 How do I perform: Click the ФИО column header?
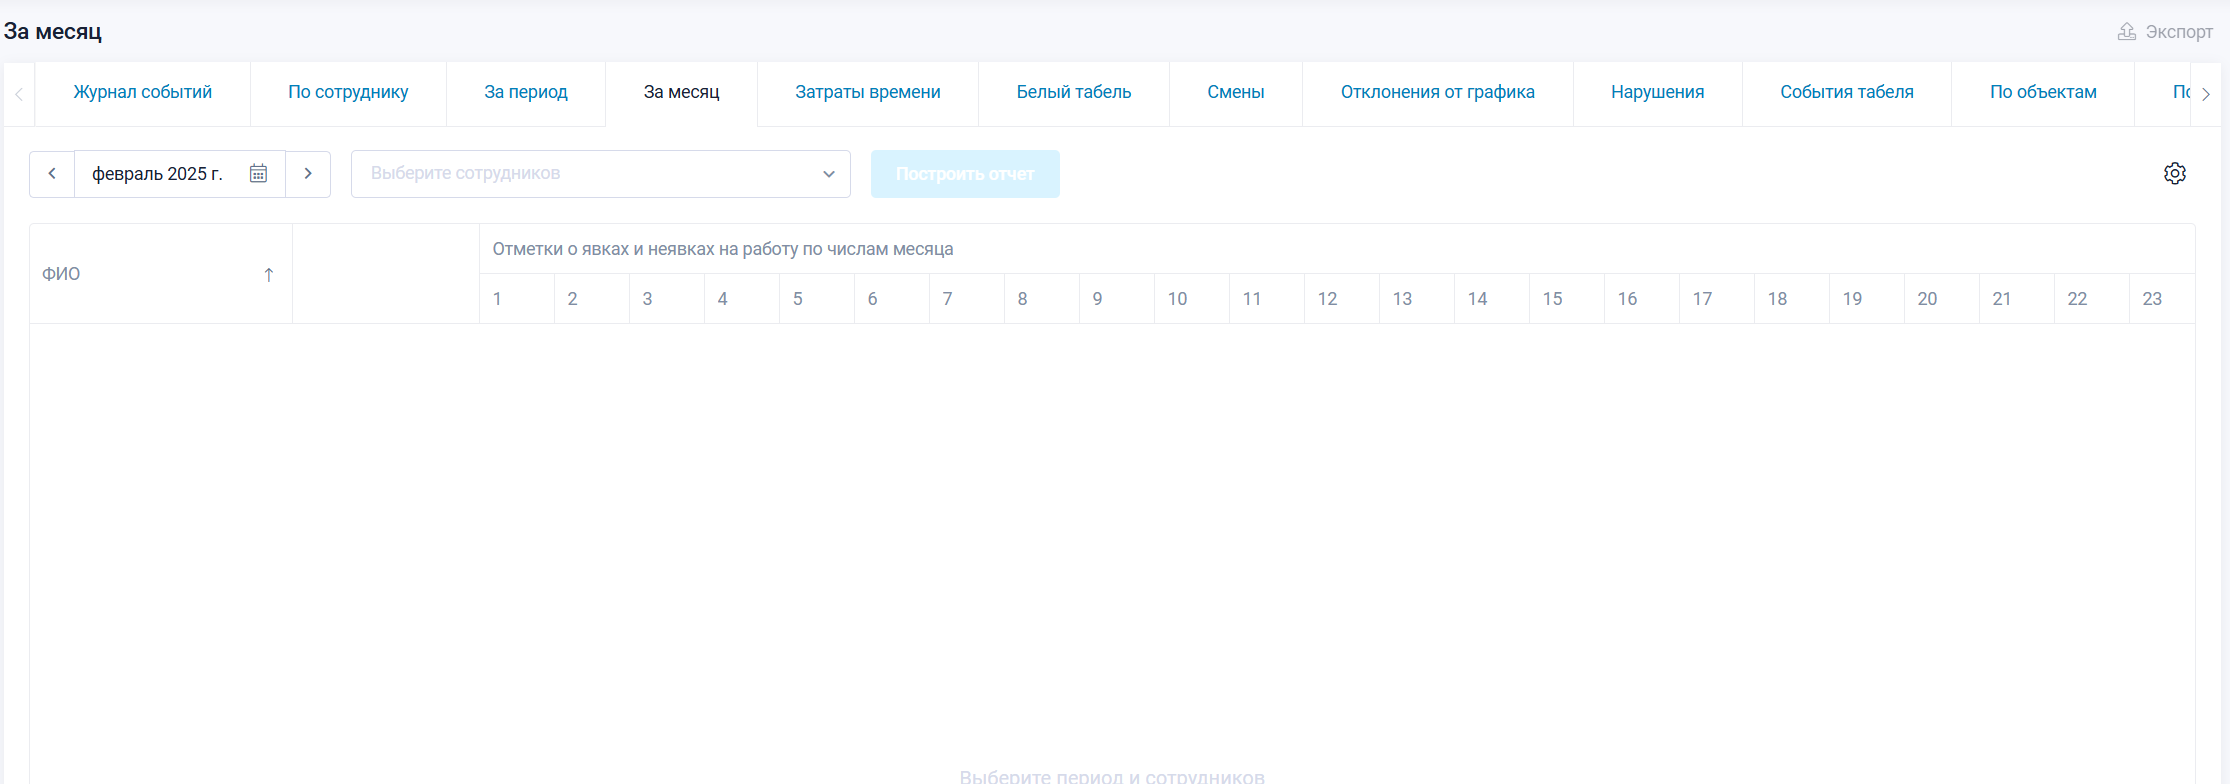click(62, 274)
